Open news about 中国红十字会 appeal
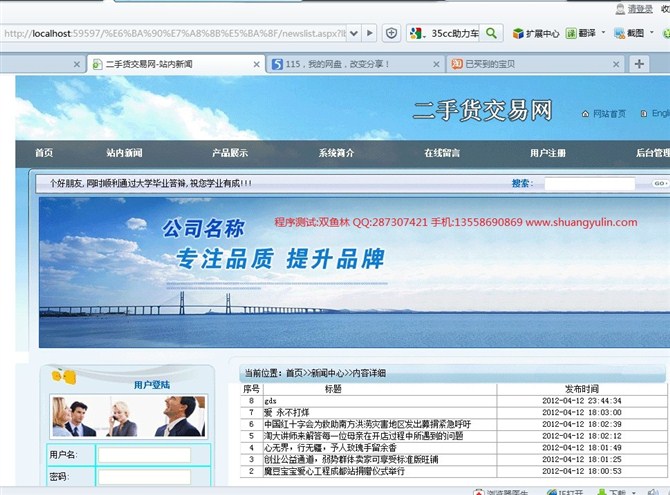Viewport: 670px width, 495px height. tap(367, 424)
